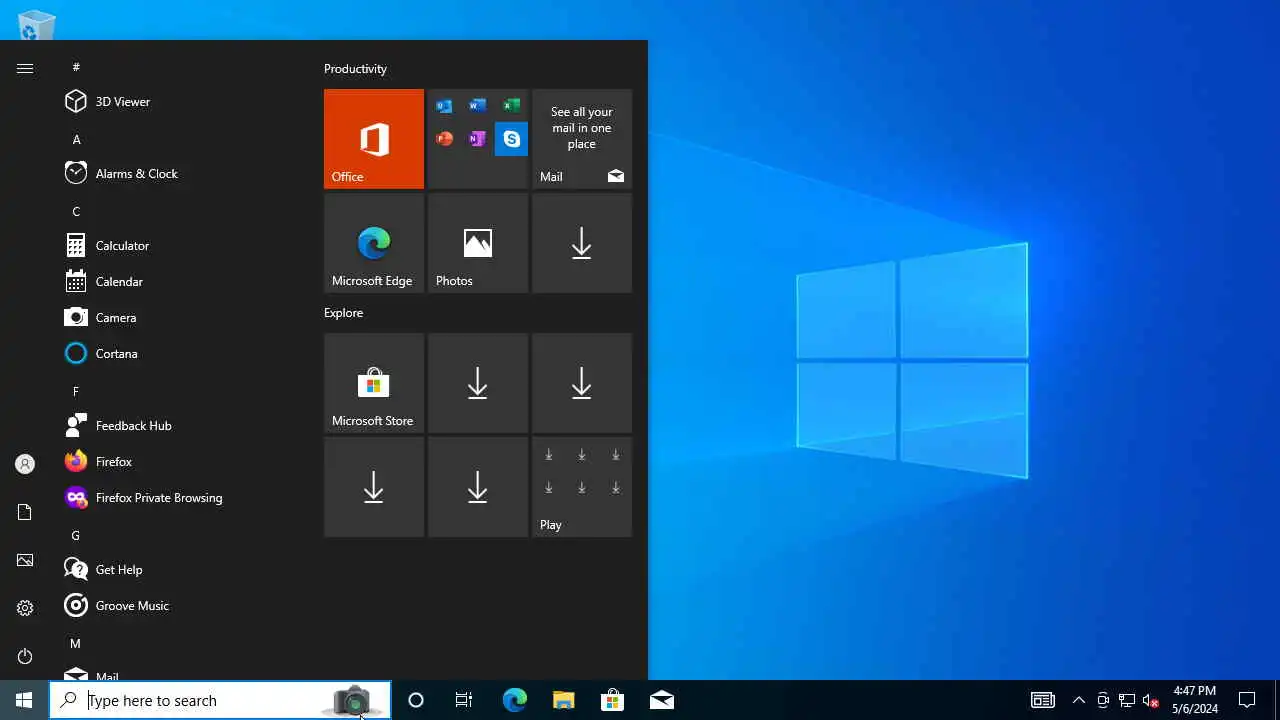This screenshot has width=1280, height=720.
Task: Open Firefox Private Browsing
Action: point(182,497)
